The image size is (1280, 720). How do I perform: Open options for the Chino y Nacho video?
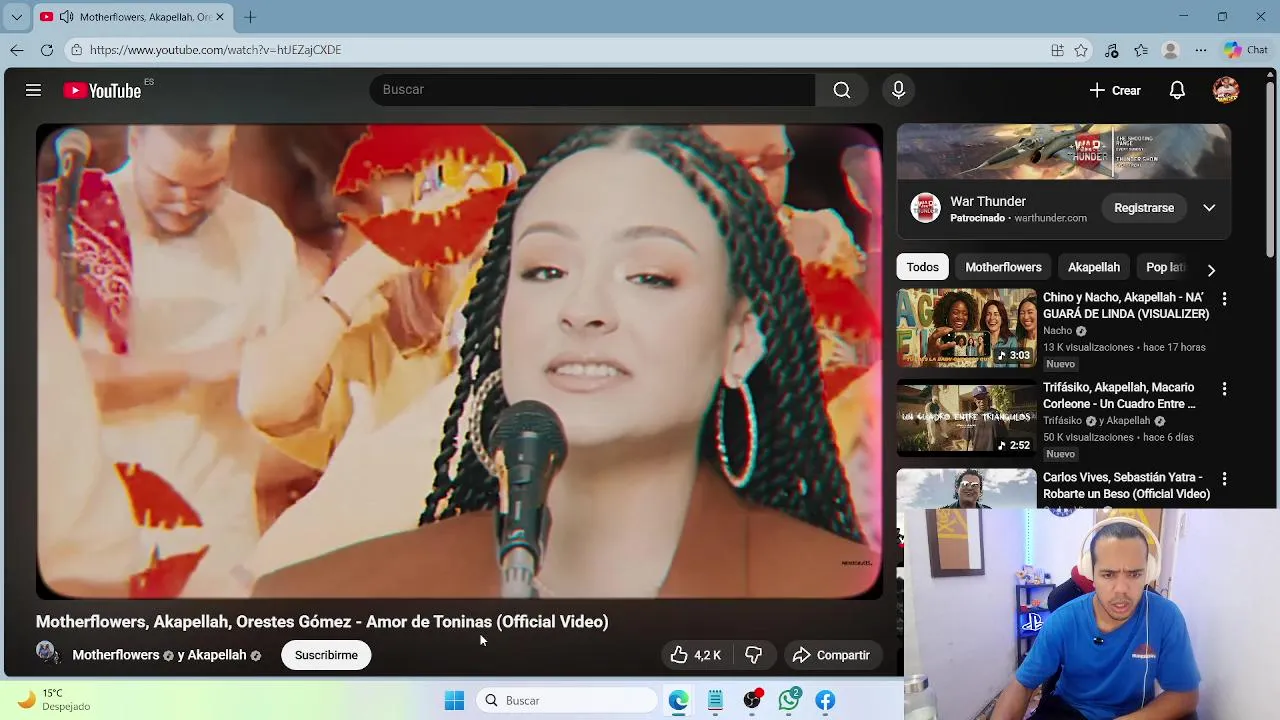[1224, 299]
